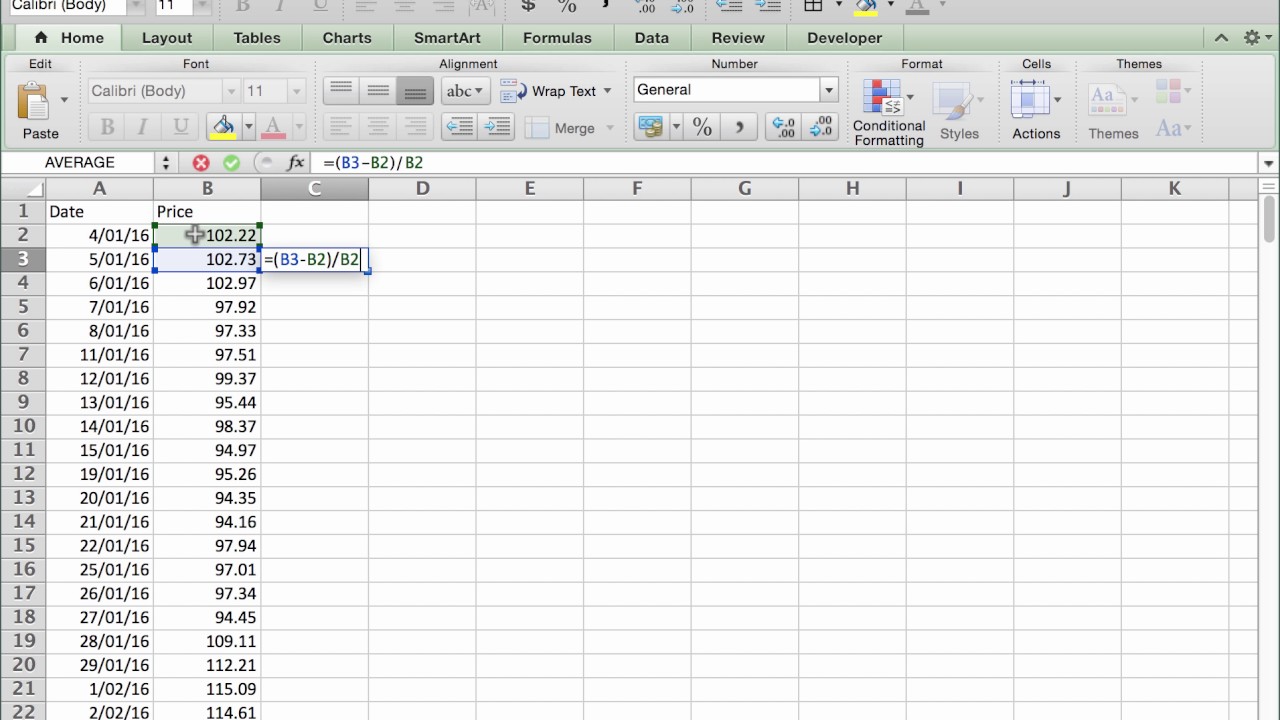Click cell with price 102.97
This screenshot has width=1280, height=720.
pyautogui.click(x=207, y=283)
